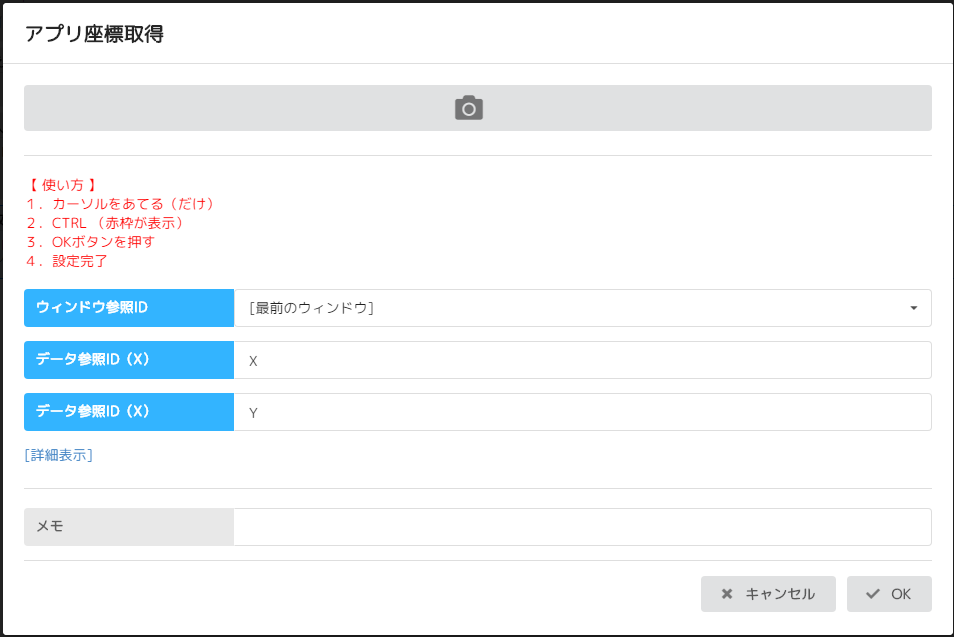Click the blue ウィンドウ参照ID label
The height and width of the screenshot is (637, 954).
pyautogui.click(x=129, y=308)
